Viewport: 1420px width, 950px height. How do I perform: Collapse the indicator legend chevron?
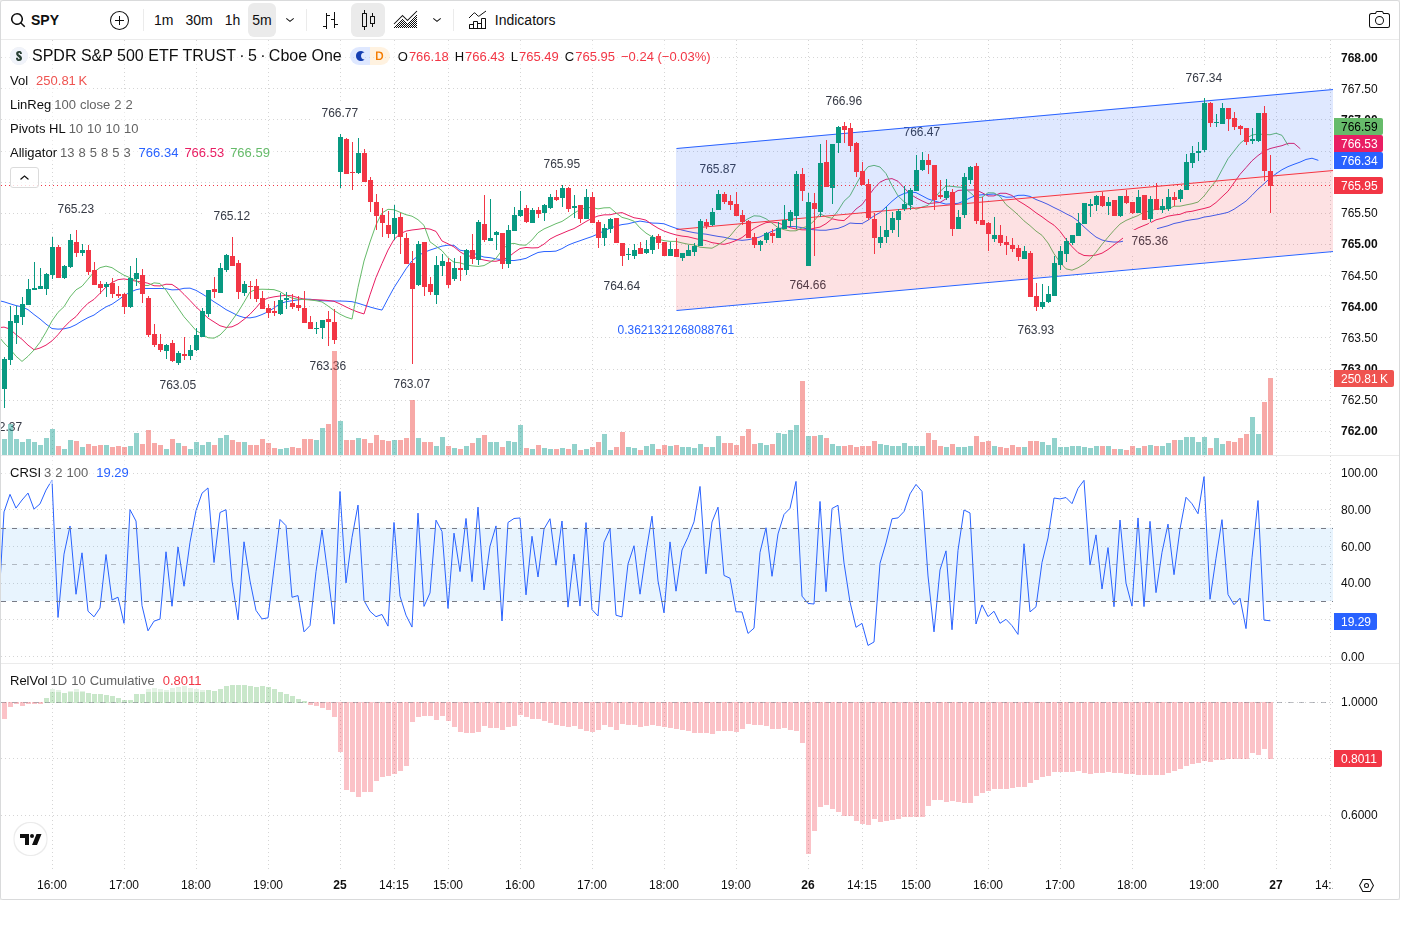(x=25, y=177)
